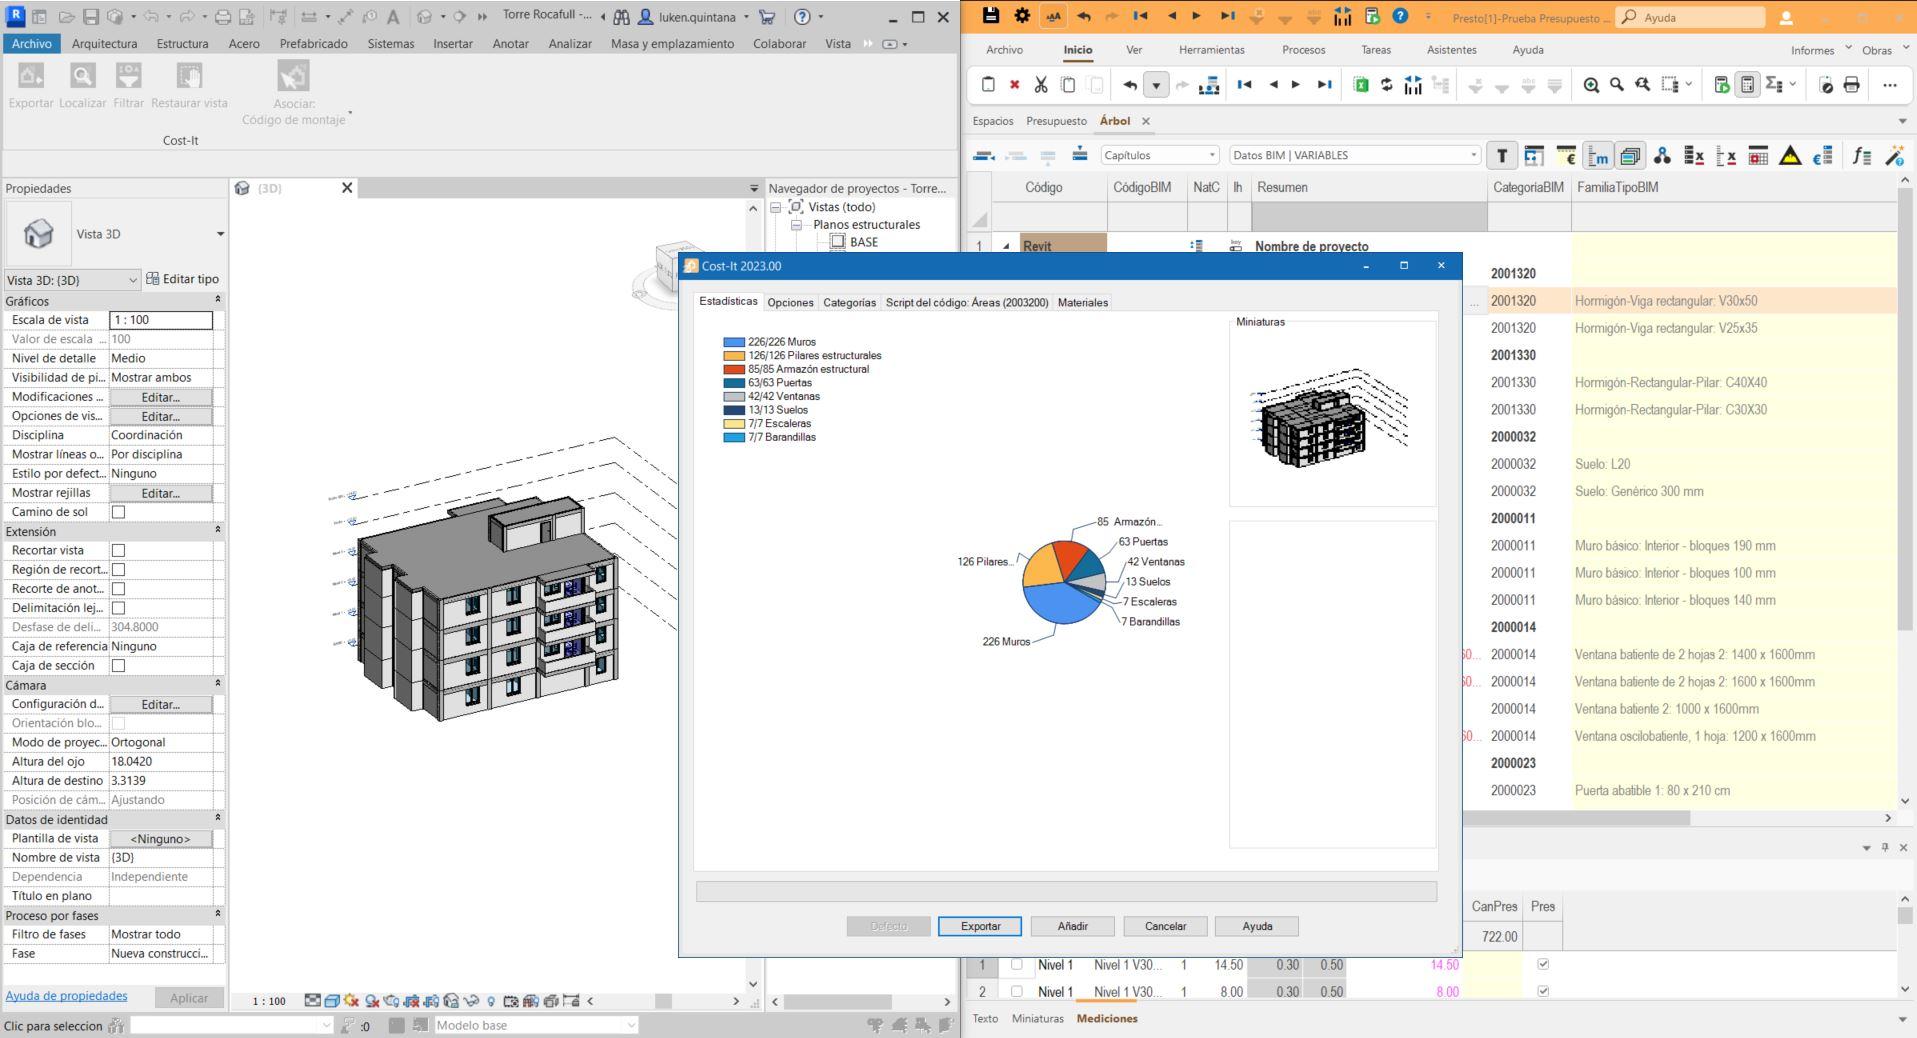Click the yellow triangle warning icon in Presto

[1790, 155]
